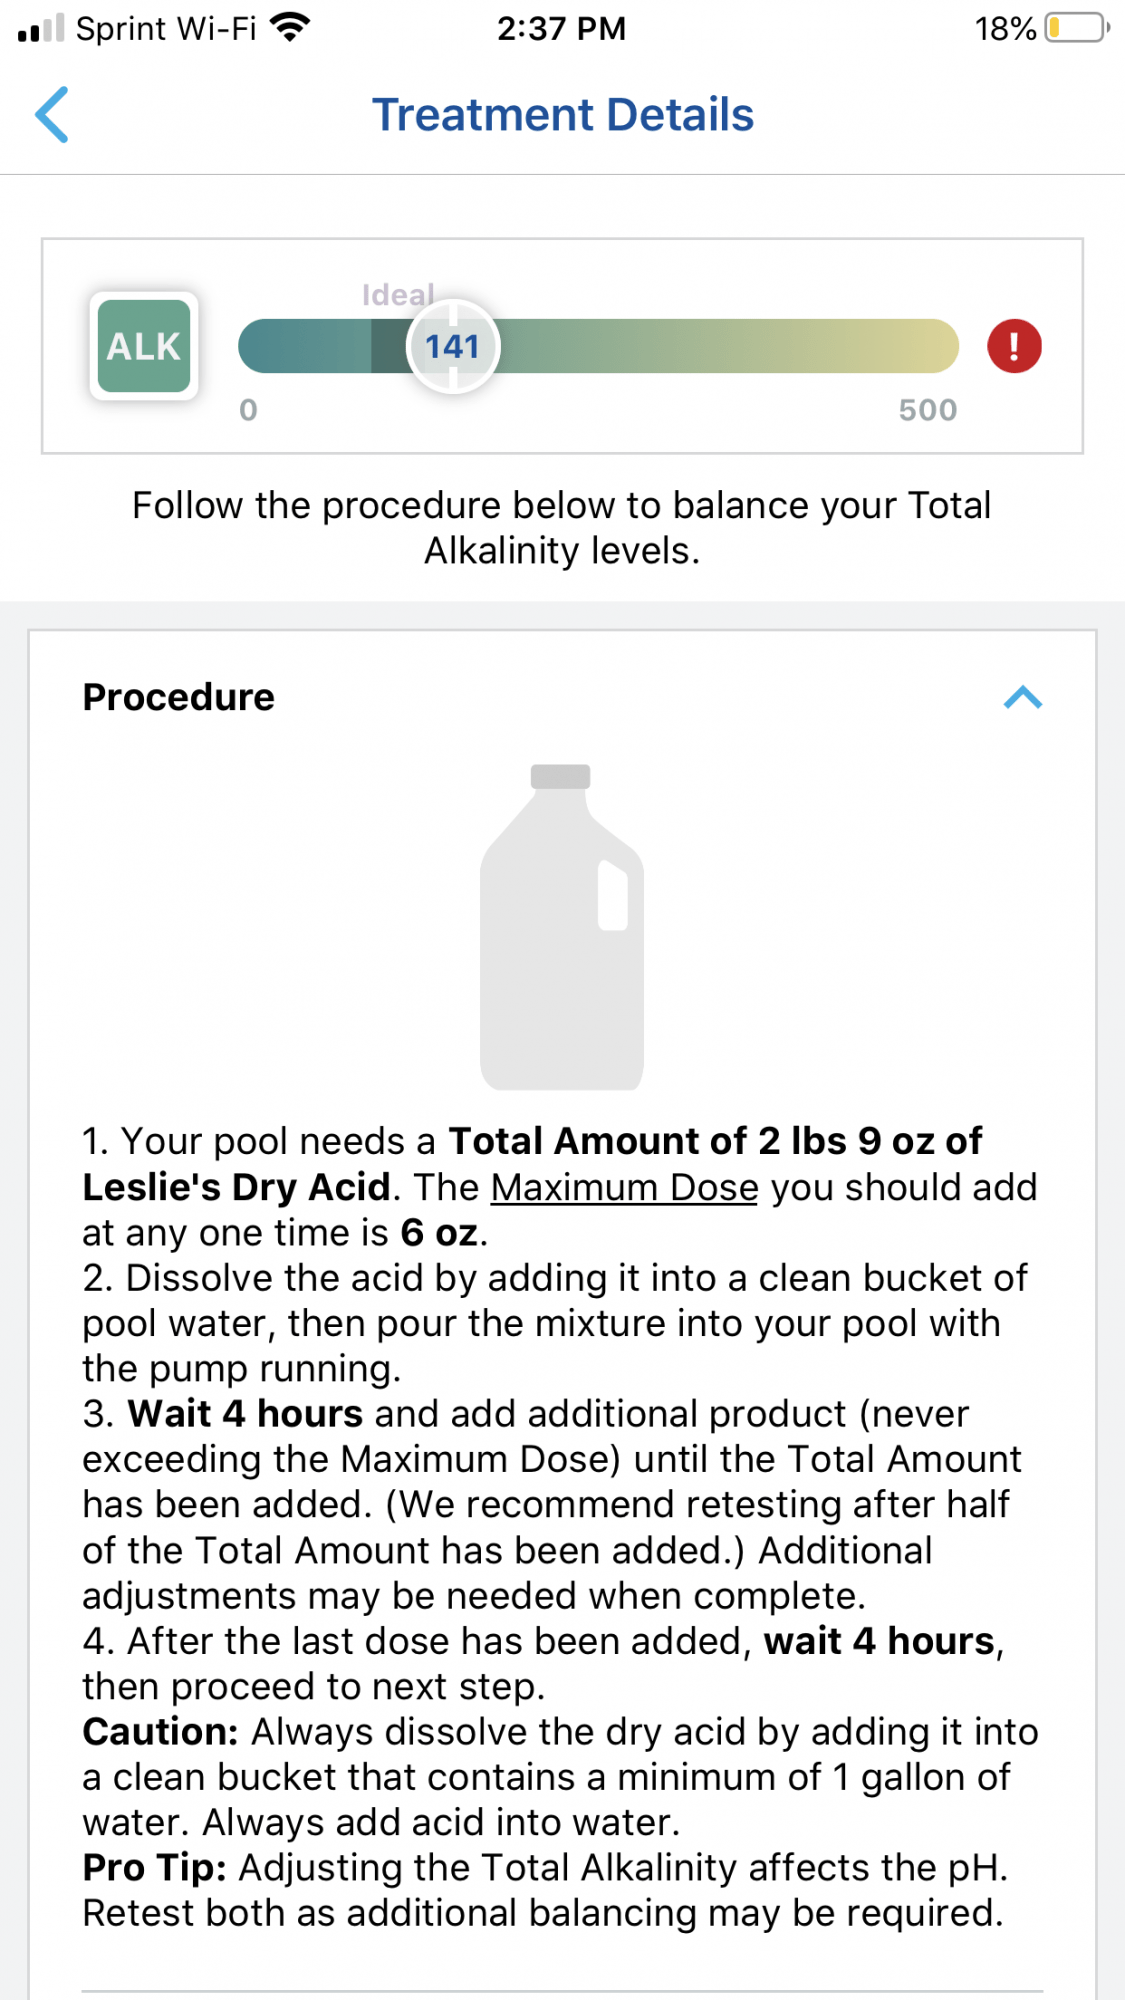Tap the Pro Tip paragraph text
Image resolution: width=1125 pixels, height=2000 pixels.
coord(545,1890)
